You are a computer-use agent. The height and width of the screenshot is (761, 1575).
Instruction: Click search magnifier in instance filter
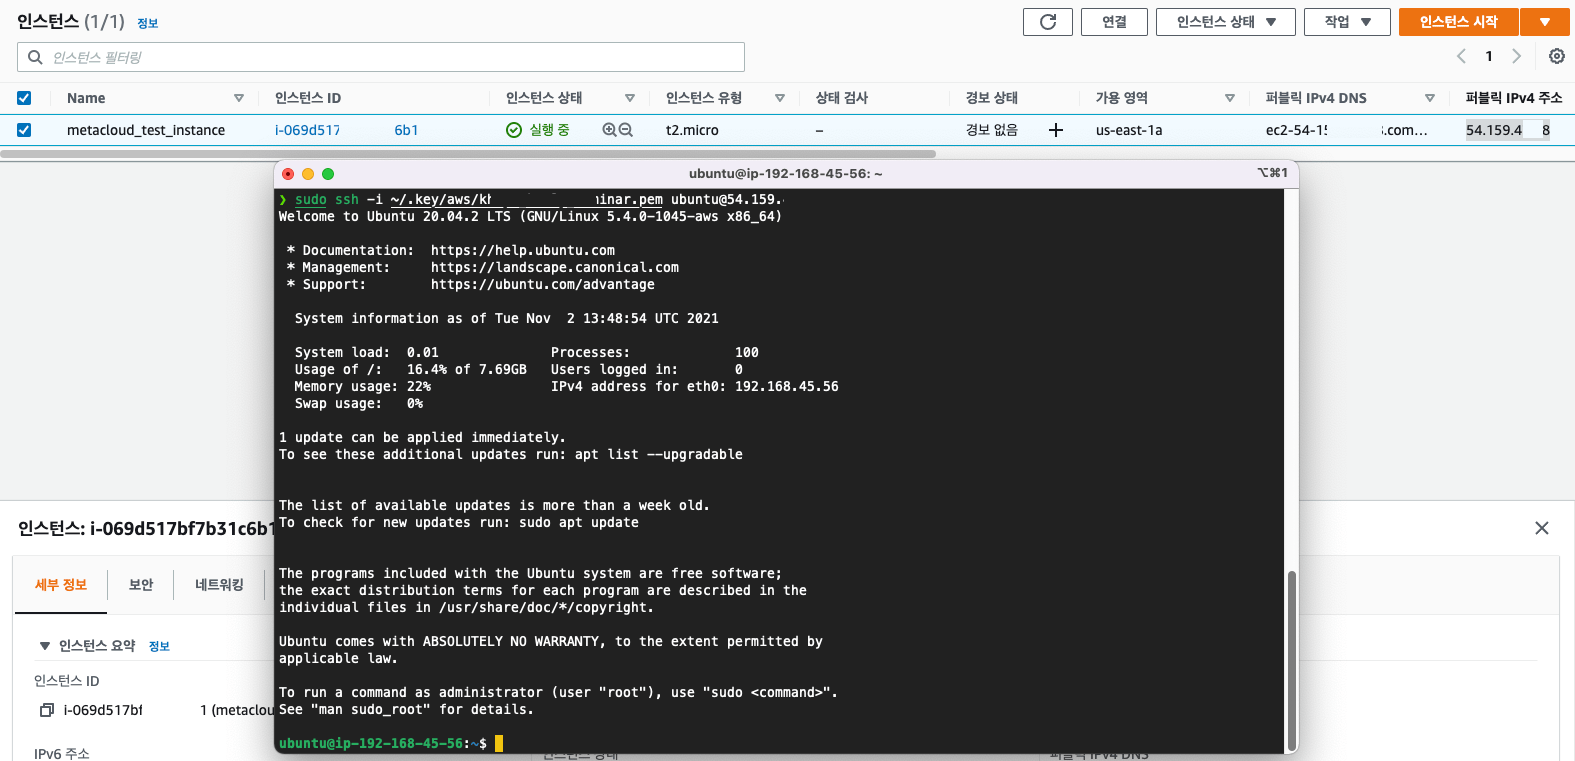[x=35, y=57]
